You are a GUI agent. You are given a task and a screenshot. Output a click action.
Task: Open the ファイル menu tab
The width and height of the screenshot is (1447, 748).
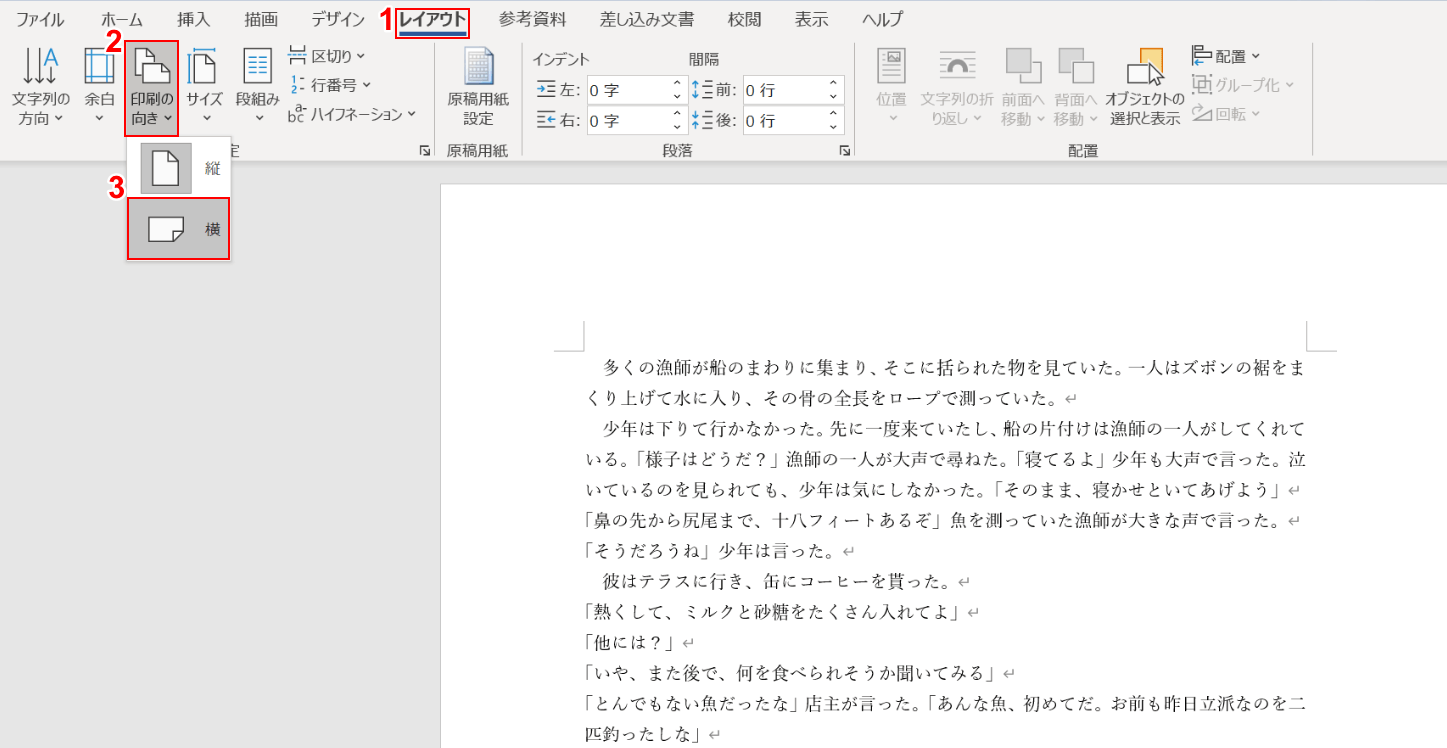[x=40, y=19]
